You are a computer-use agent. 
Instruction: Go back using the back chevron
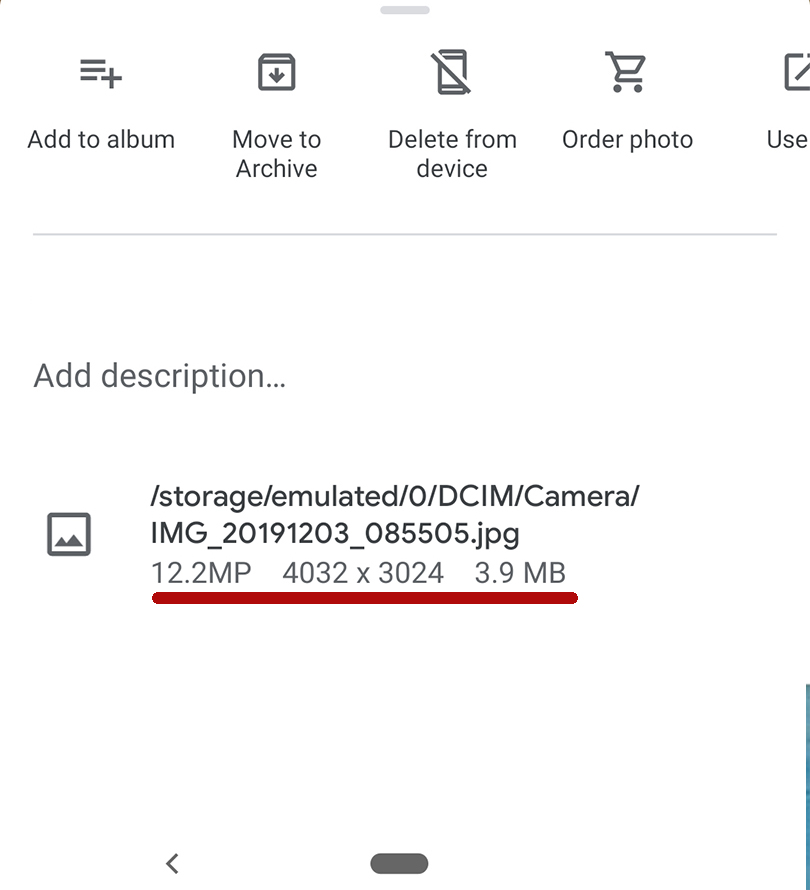(172, 863)
